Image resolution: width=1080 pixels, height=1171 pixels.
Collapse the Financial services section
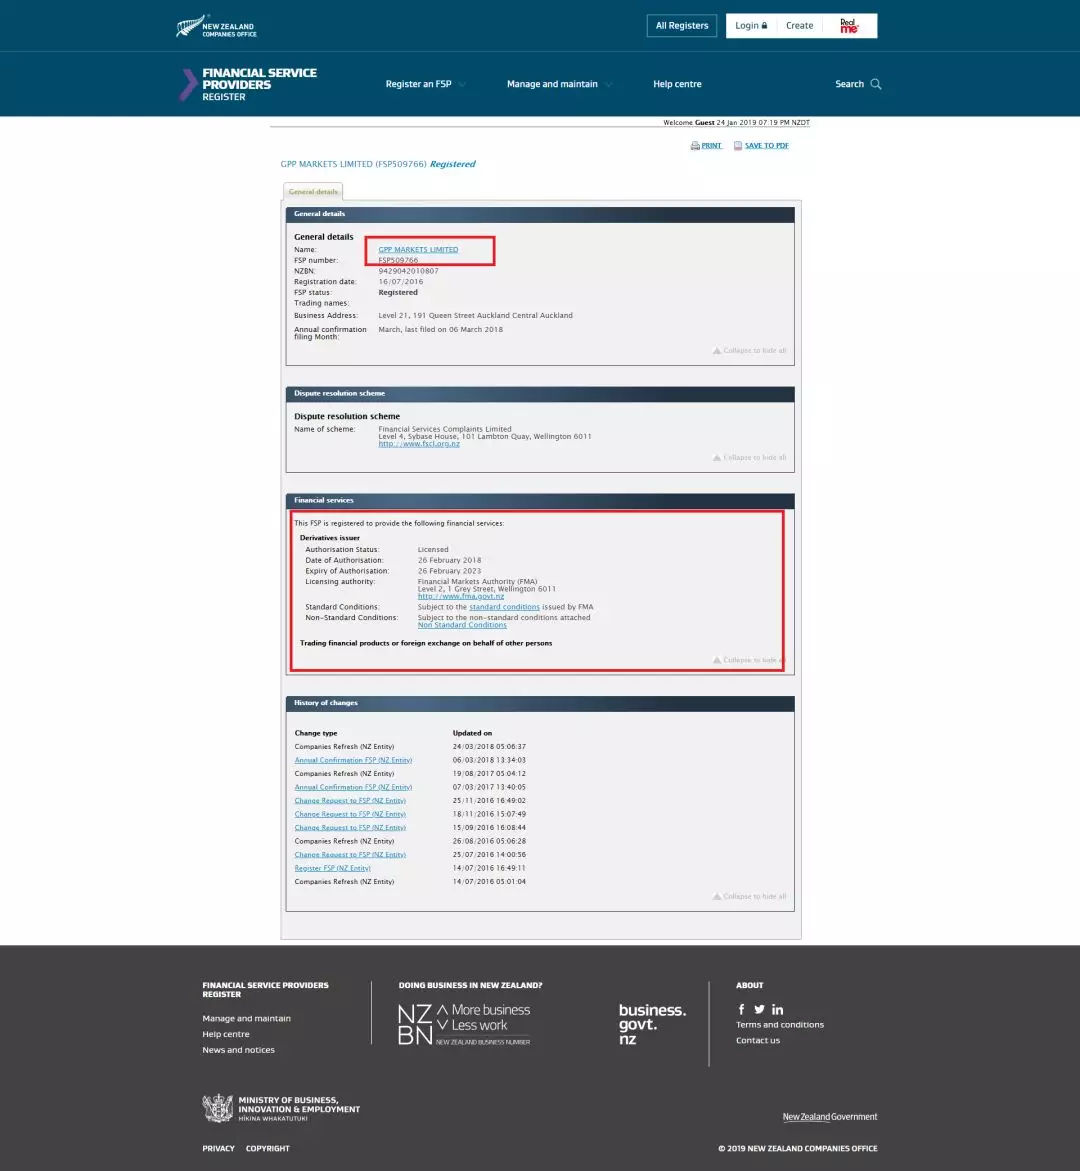[x=749, y=660]
